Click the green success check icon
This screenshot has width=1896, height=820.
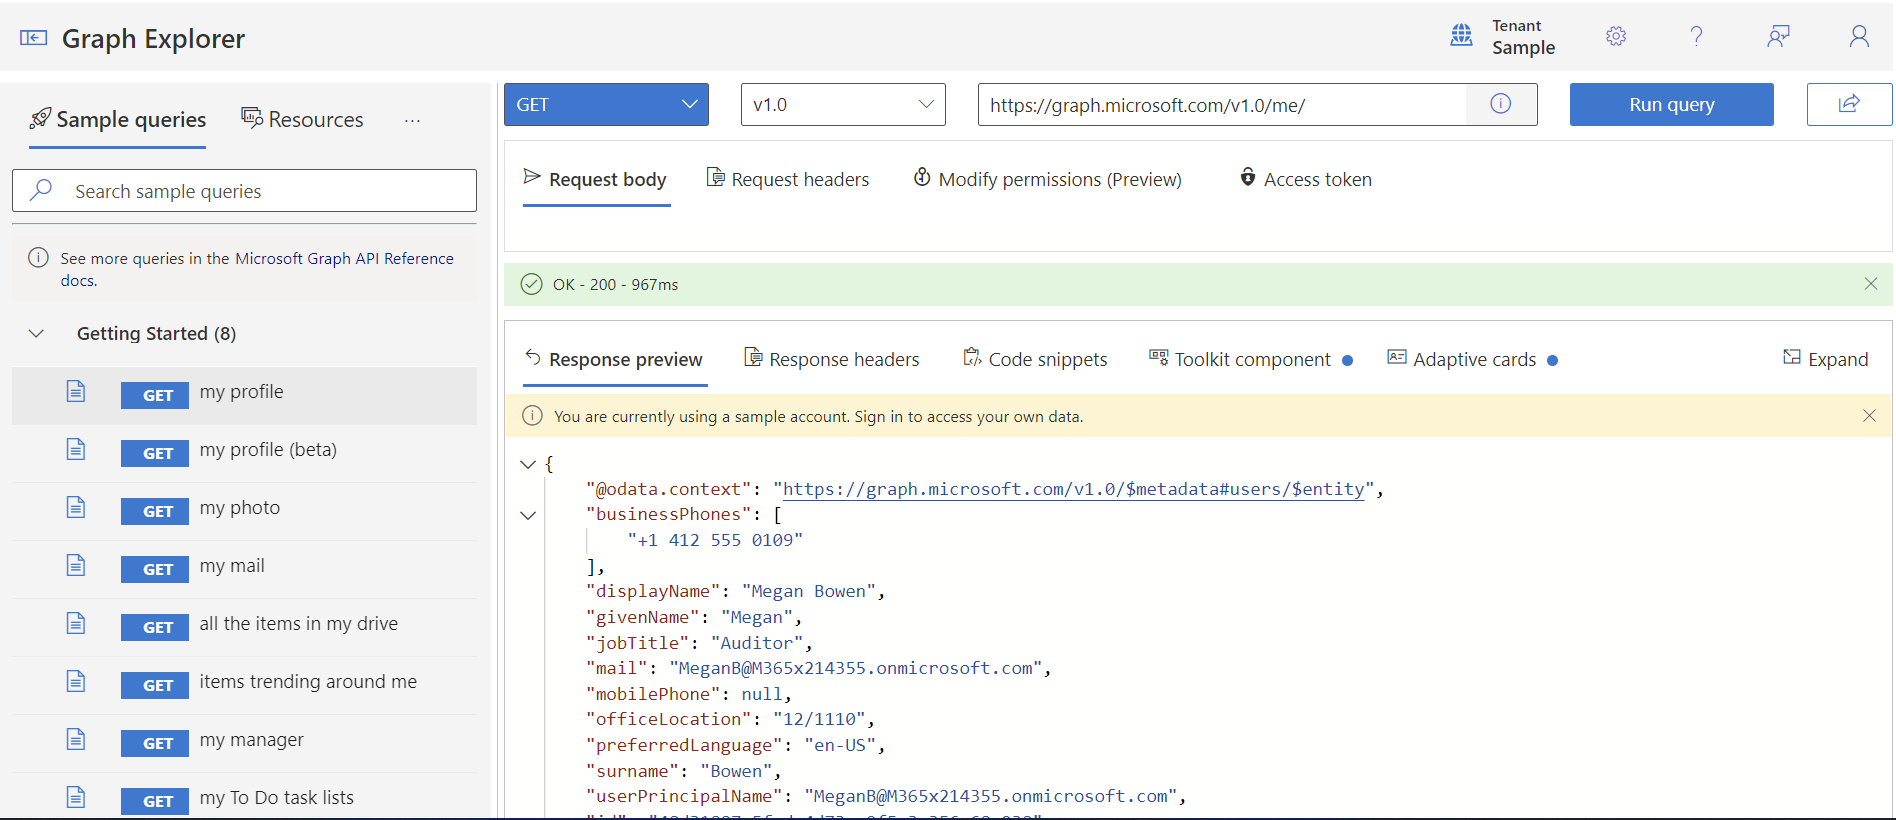[532, 284]
